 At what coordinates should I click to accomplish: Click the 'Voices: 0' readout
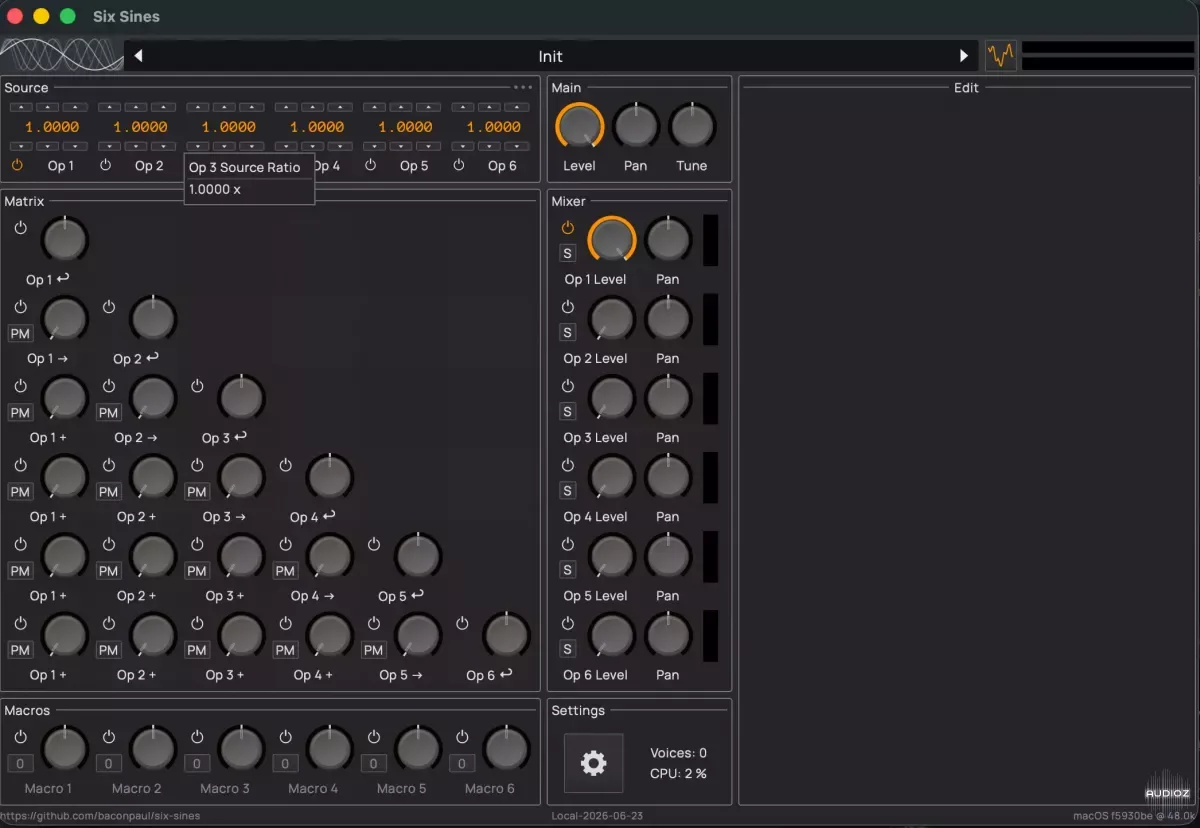[678, 753]
